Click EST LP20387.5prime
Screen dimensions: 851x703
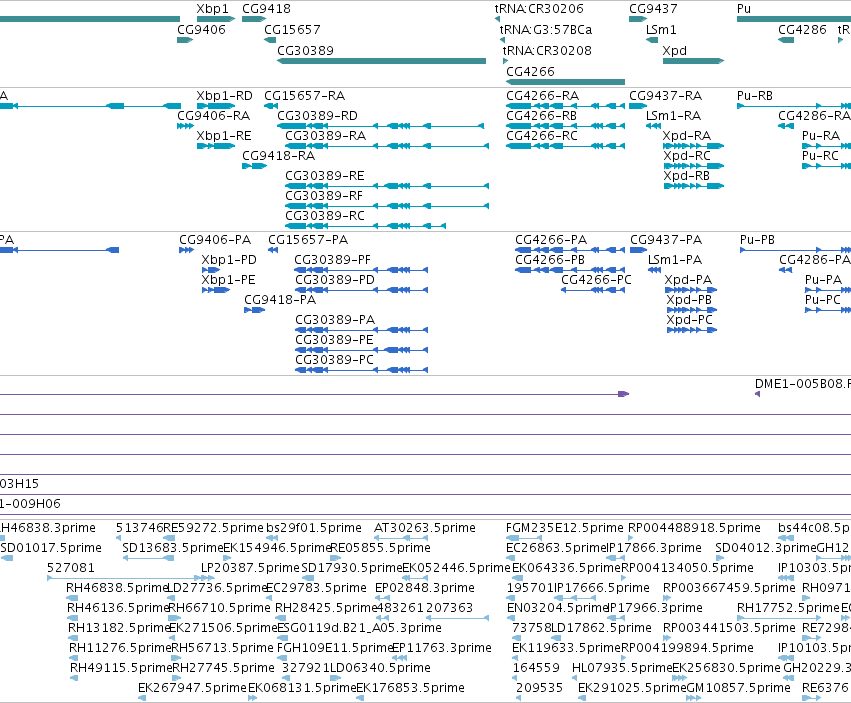(x=250, y=568)
